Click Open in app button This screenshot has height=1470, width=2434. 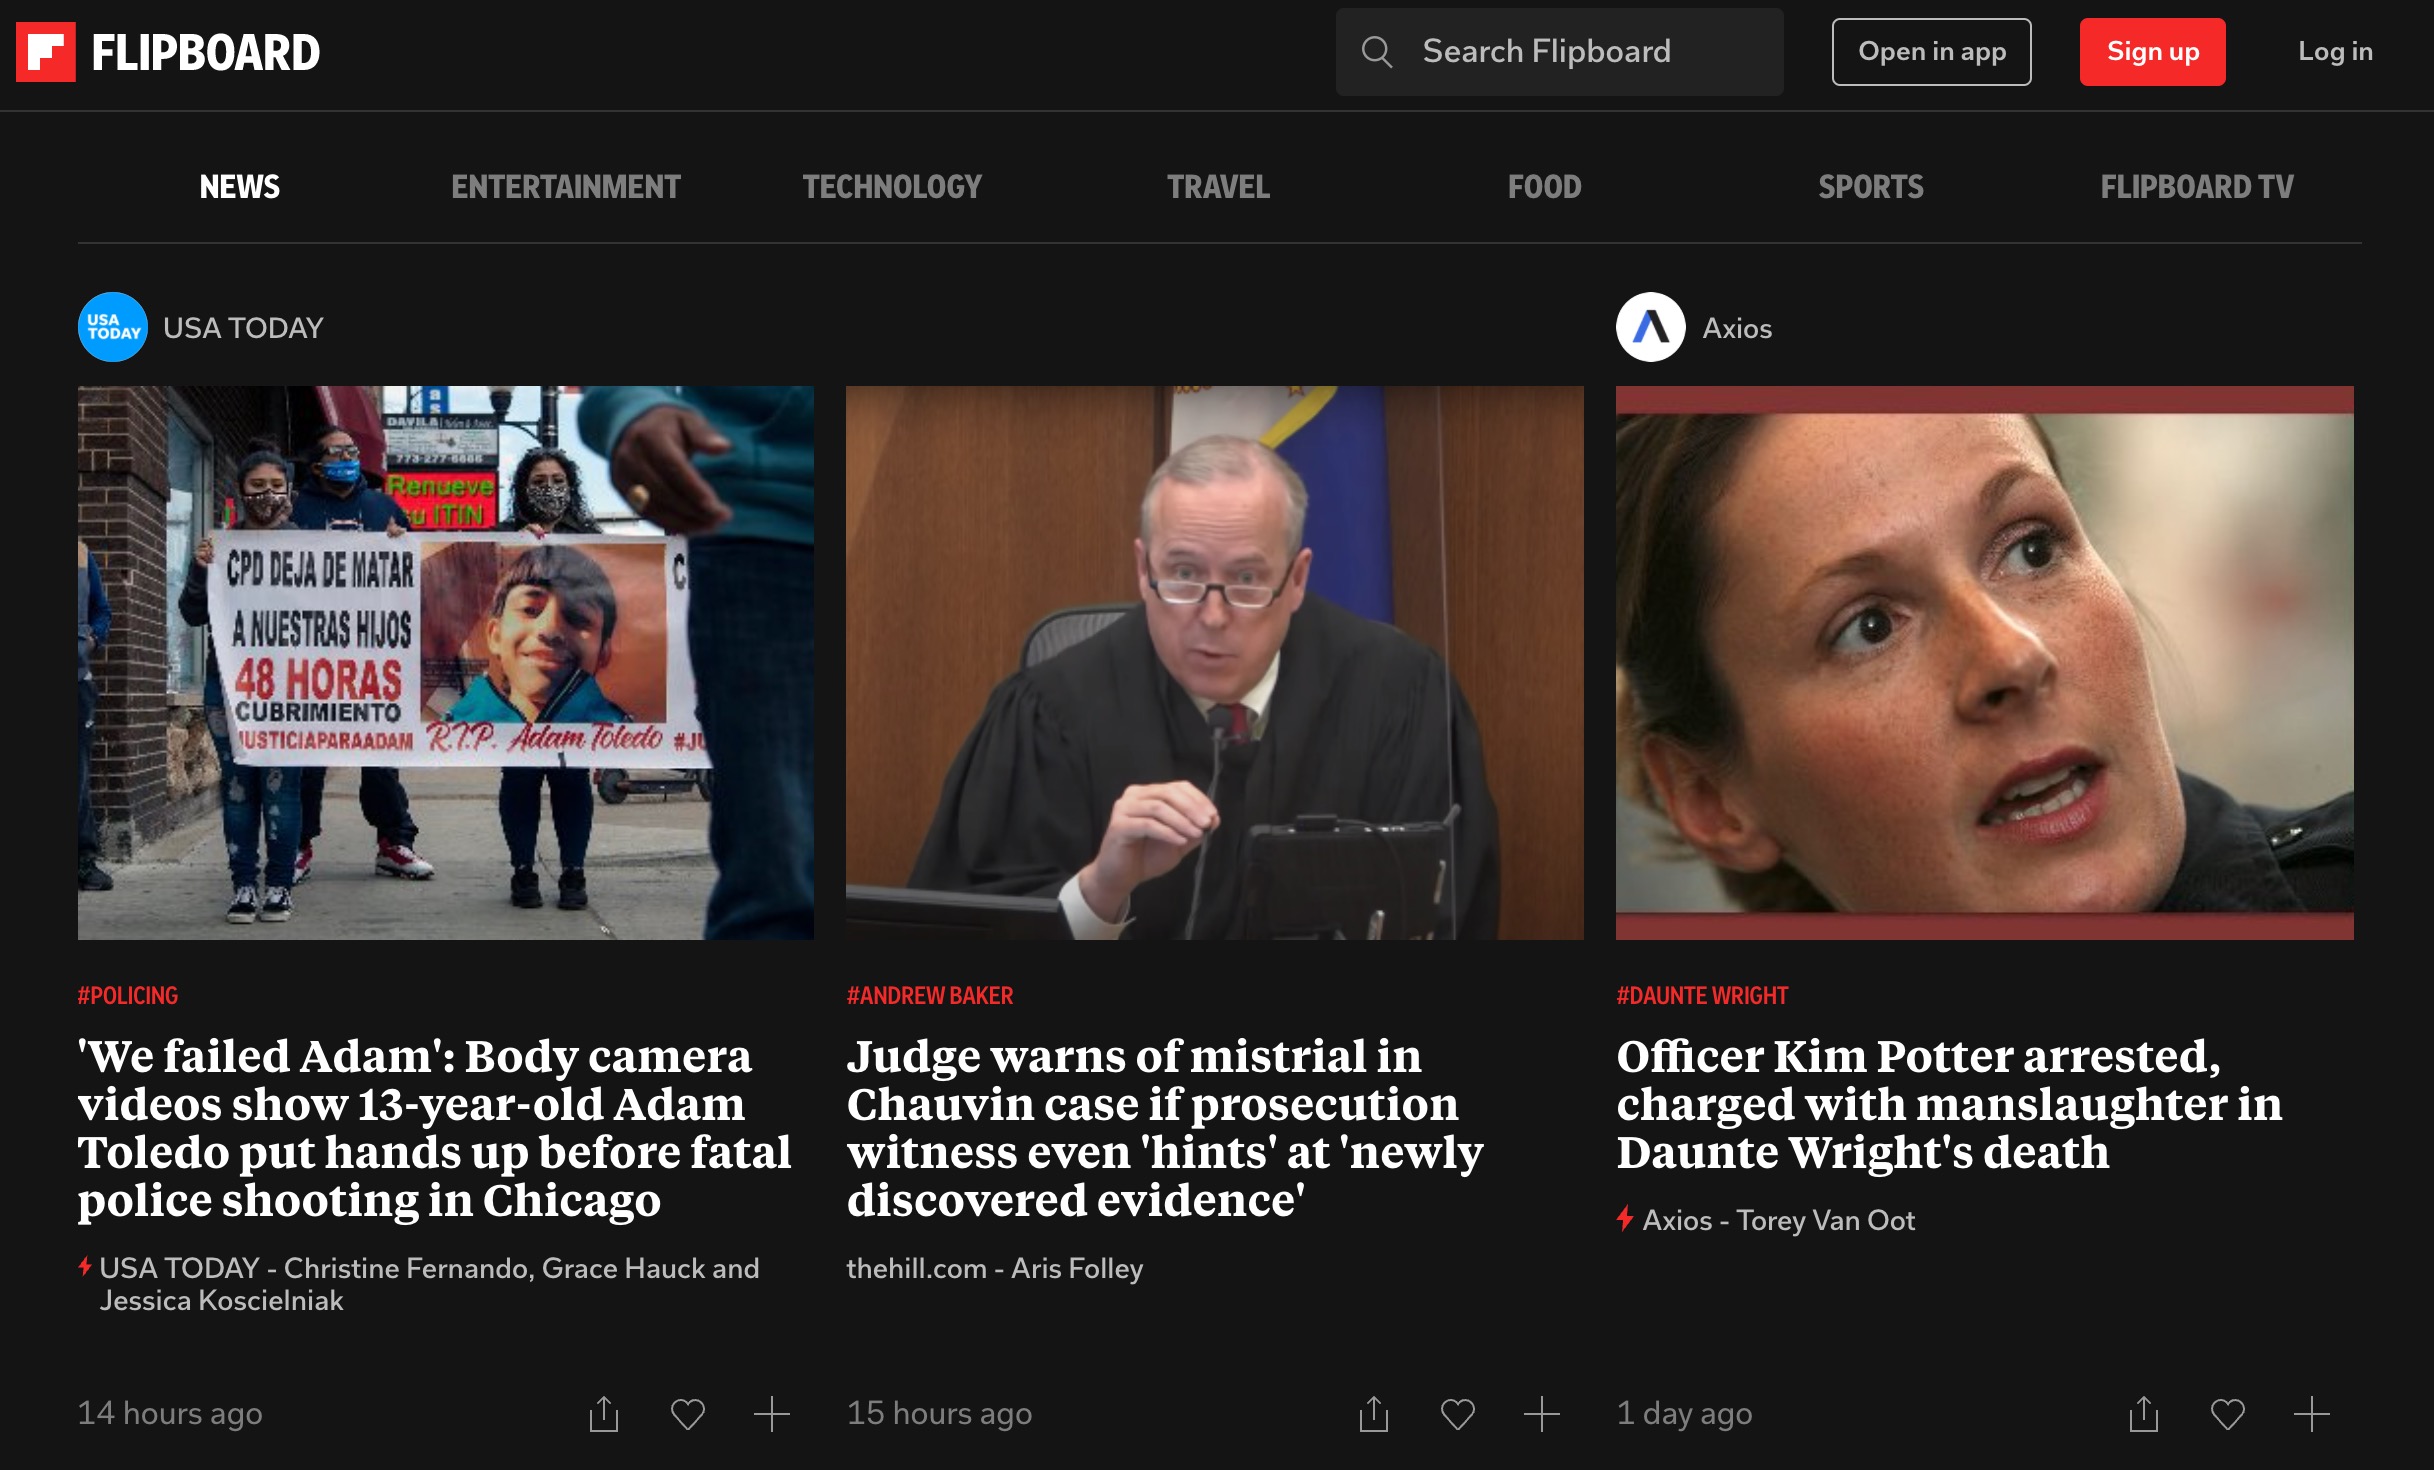1931,52
